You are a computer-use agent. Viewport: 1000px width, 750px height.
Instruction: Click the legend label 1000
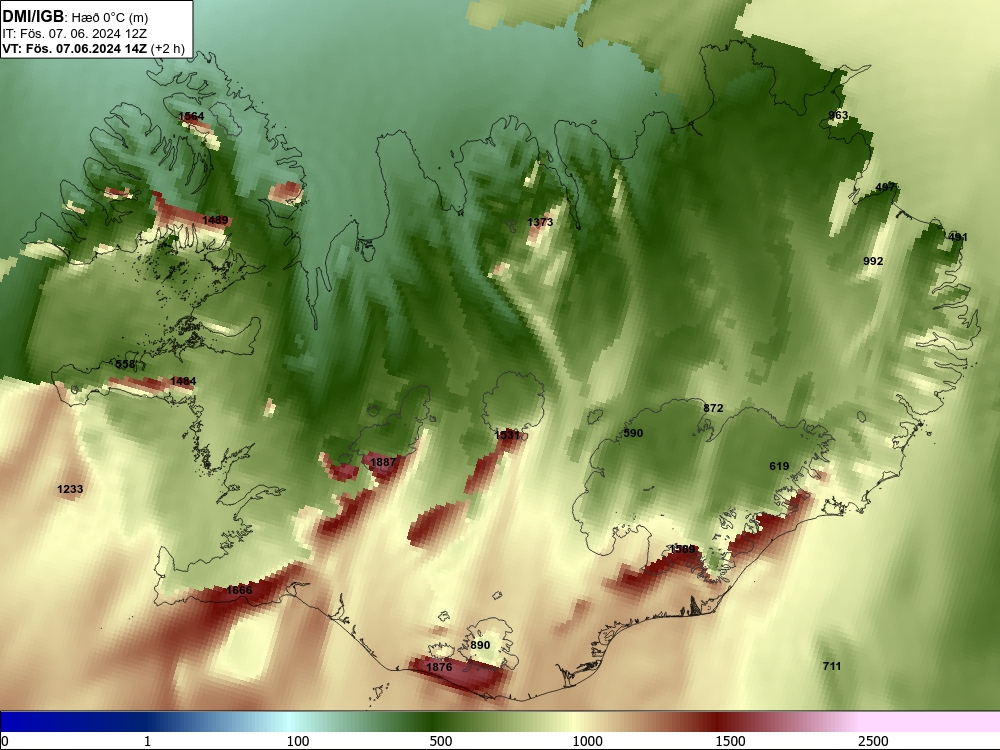coord(587,741)
